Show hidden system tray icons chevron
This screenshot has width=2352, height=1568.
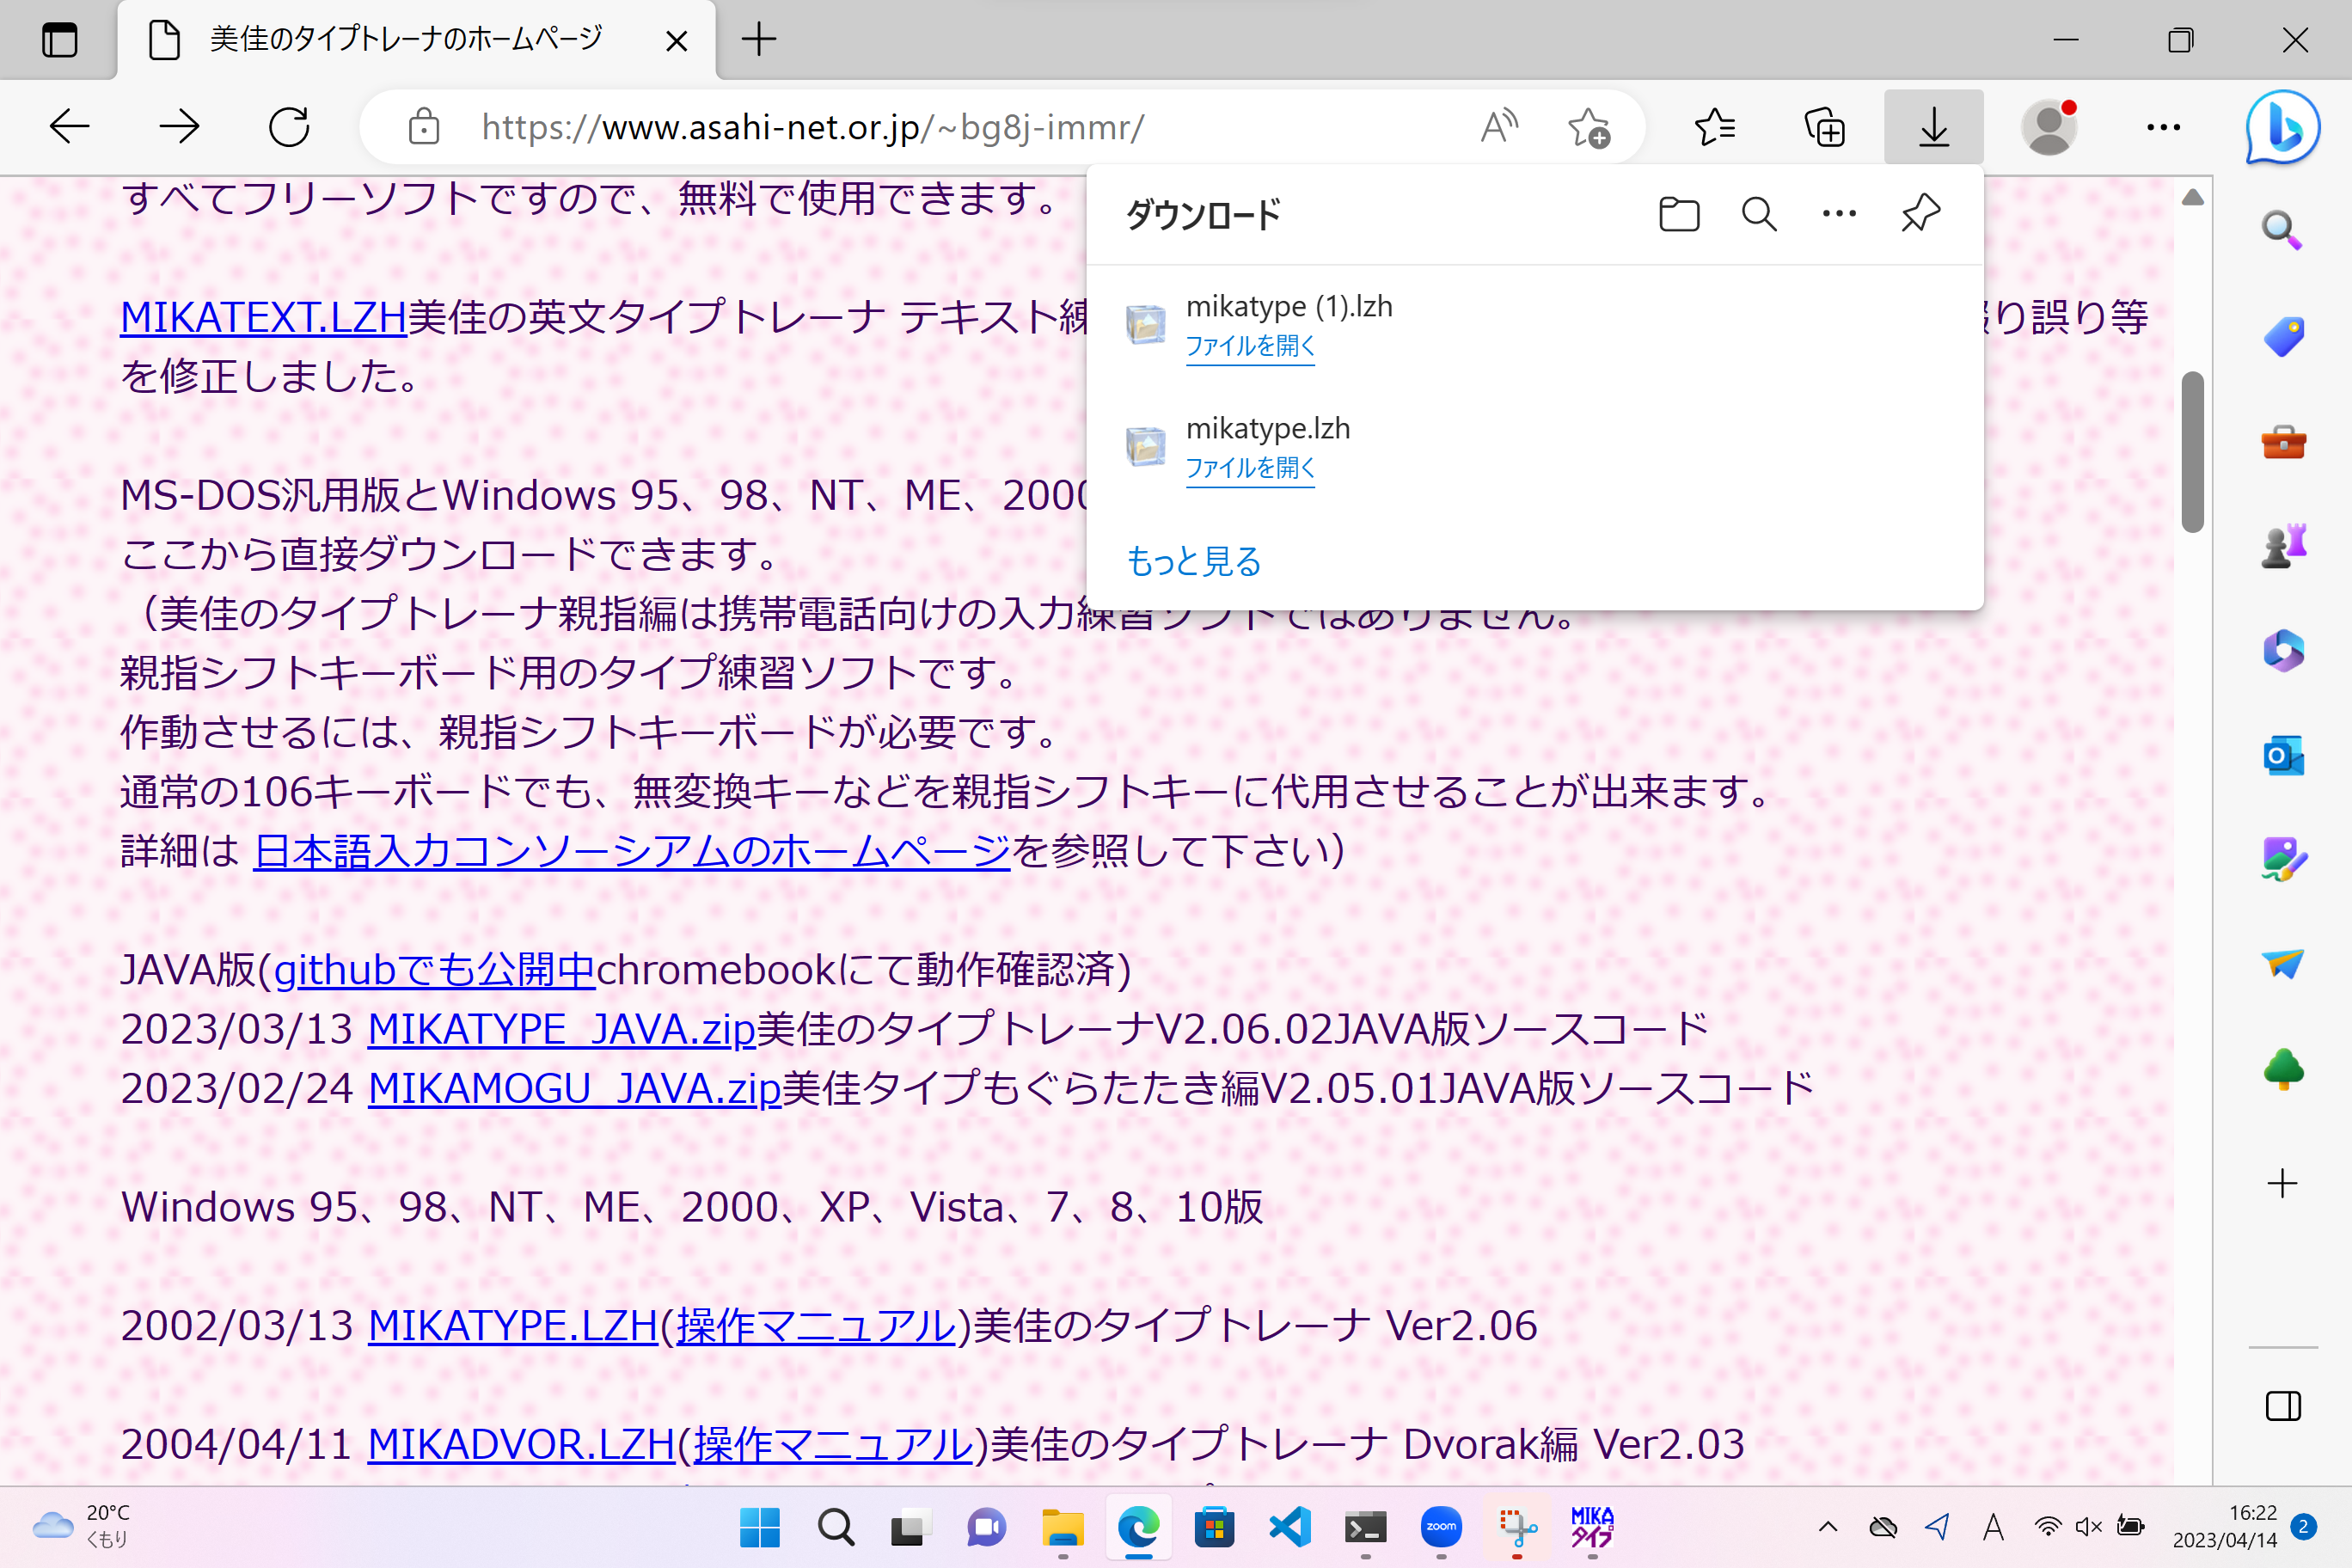point(1827,1526)
